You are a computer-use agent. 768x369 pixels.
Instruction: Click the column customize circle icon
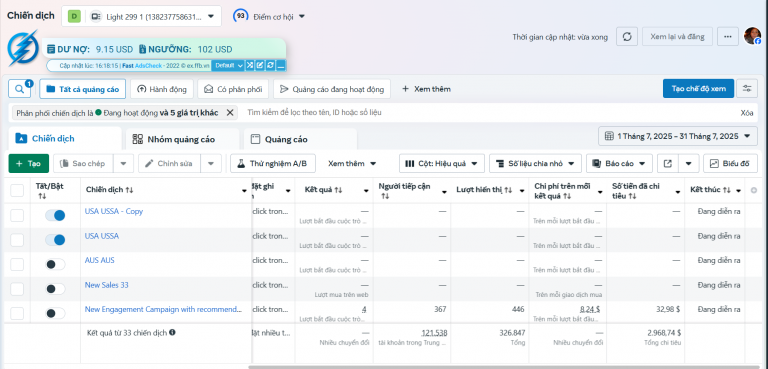(754, 190)
